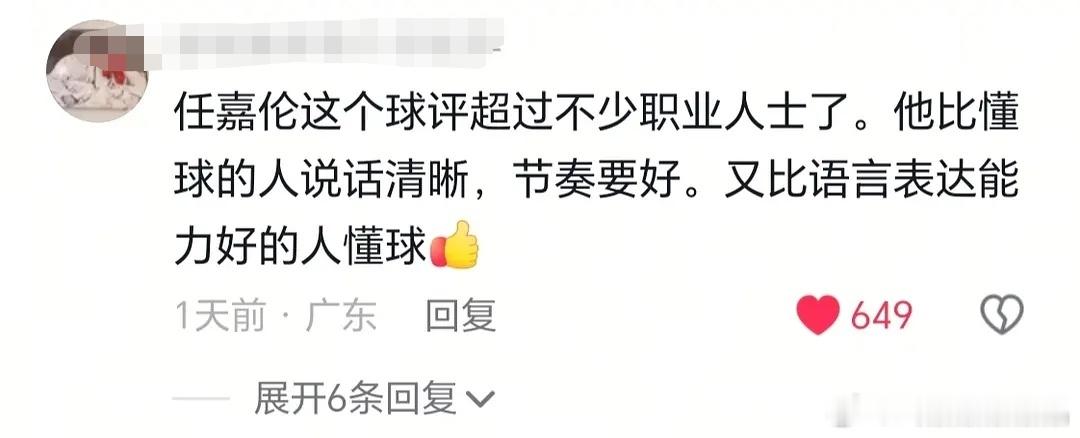Click the 649 like count

pyautogui.click(x=882, y=316)
